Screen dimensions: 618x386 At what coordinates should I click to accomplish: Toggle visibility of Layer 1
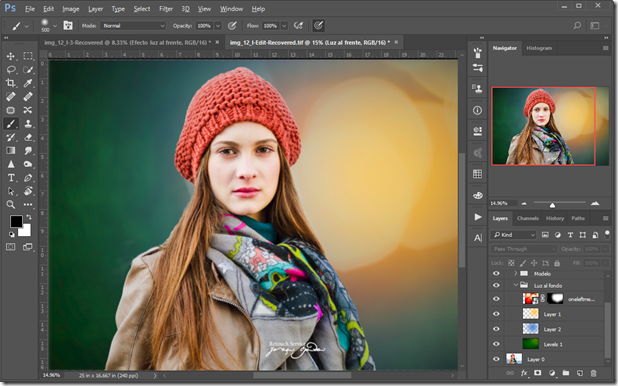pyautogui.click(x=496, y=314)
